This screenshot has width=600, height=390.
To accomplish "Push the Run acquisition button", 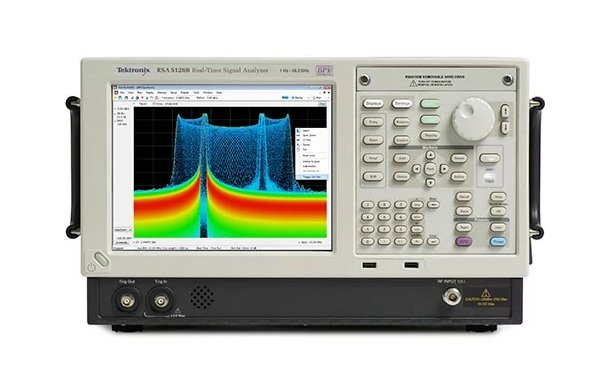I will coord(489,158).
